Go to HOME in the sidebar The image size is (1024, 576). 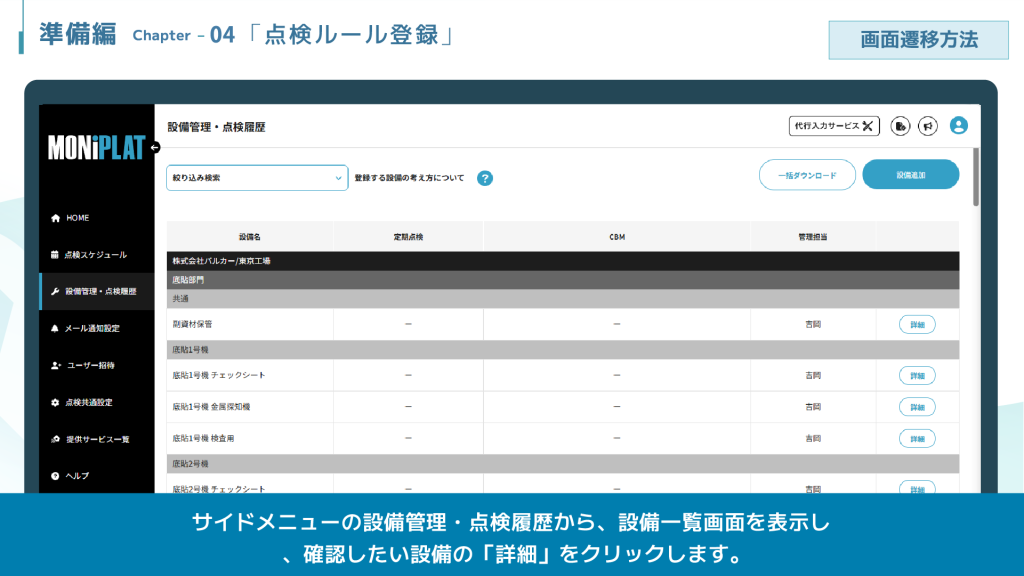click(78, 218)
